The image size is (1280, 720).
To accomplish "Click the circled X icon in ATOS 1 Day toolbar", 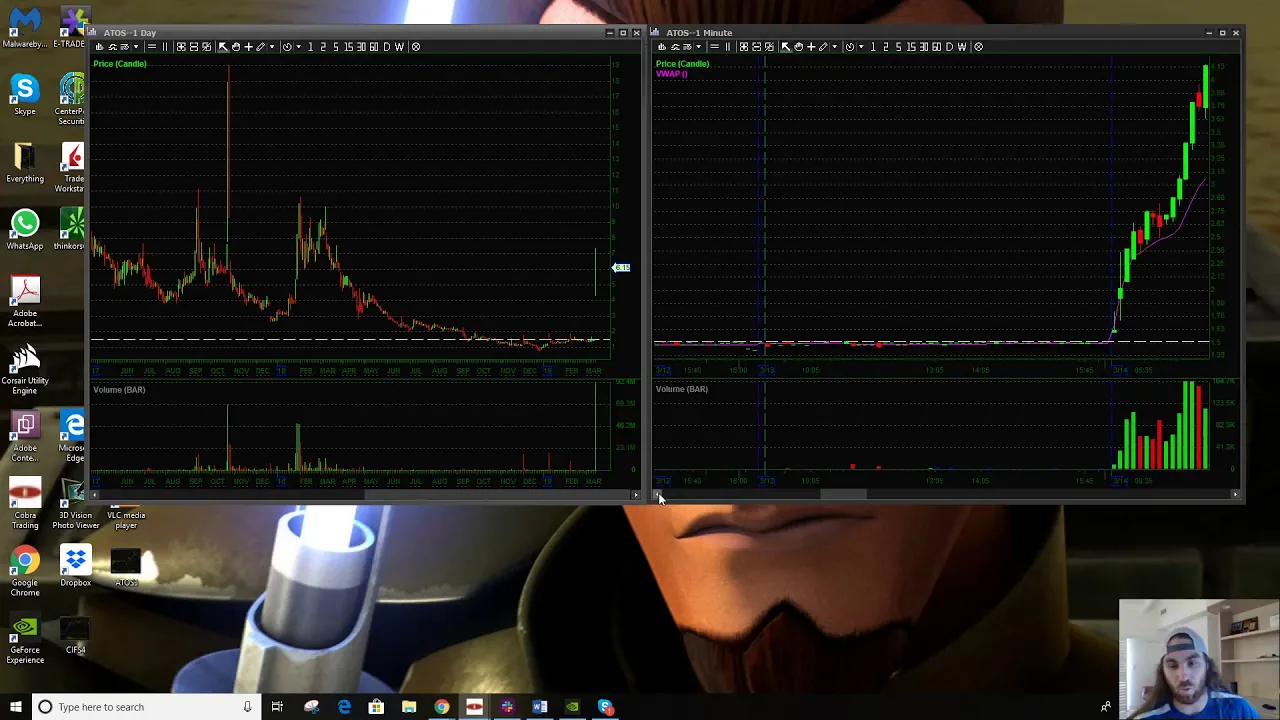I will point(416,46).
